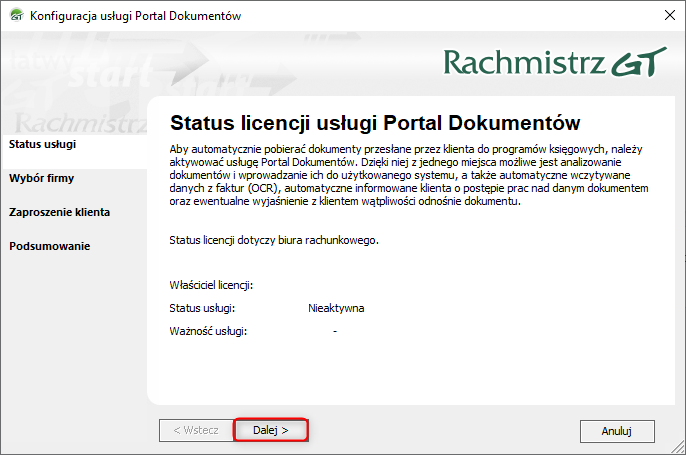Image resolution: width=686 pixels, height=455 pixels.
Task: Click the dash value beside Ważność usługi
Action: [335, 331]
